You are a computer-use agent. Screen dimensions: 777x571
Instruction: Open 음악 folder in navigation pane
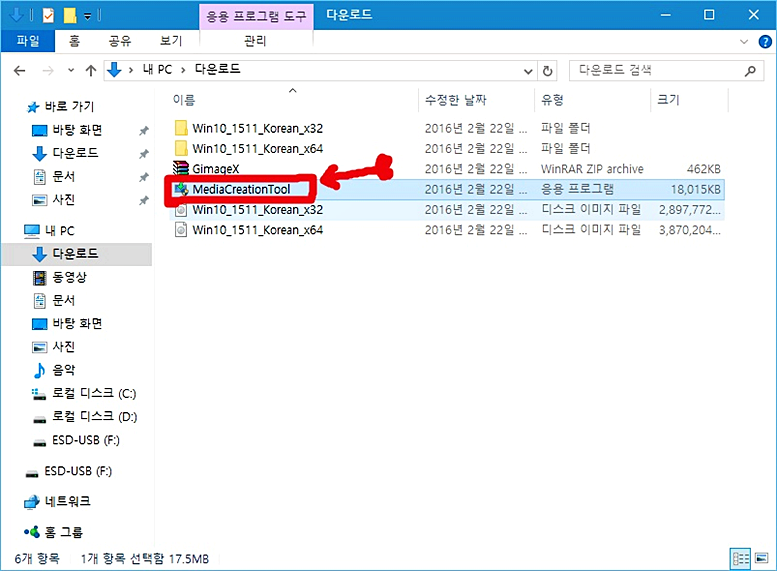tap(63, 370)
